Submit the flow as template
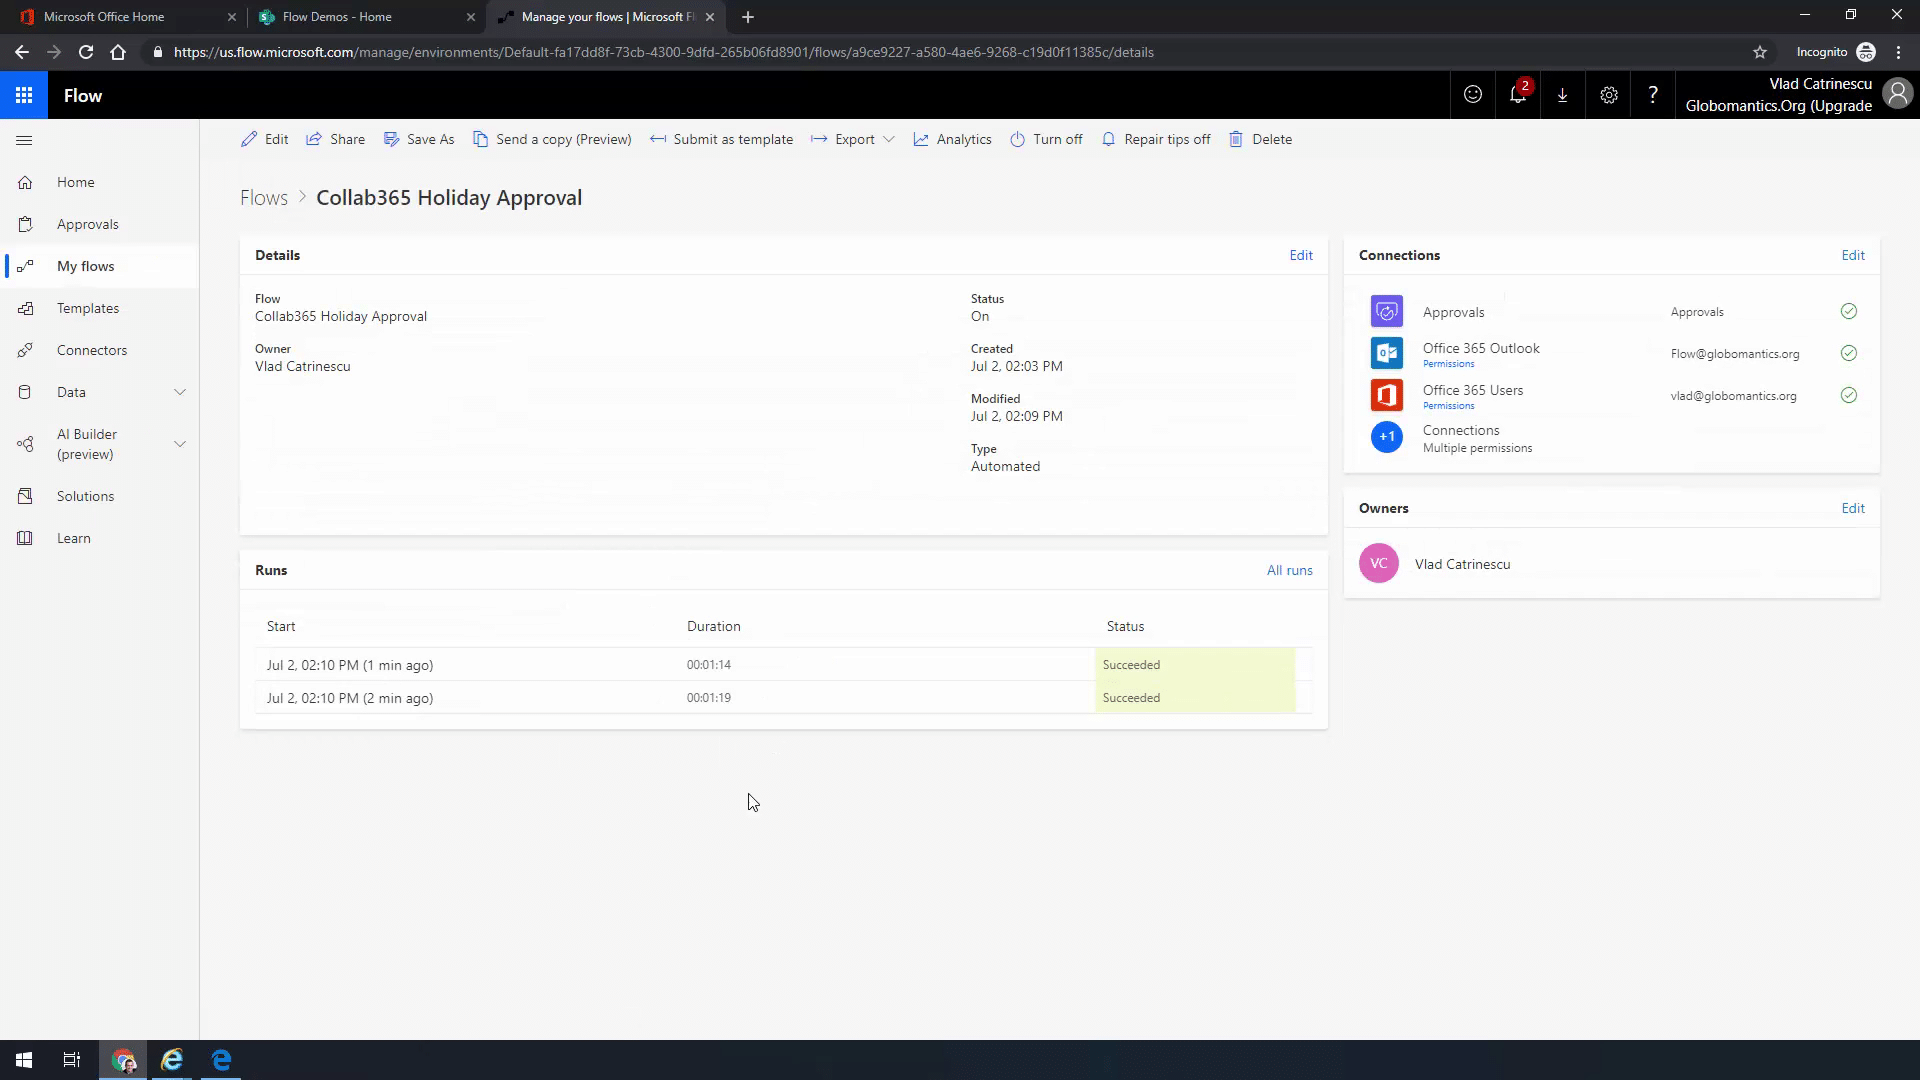The image size is (1920, 1080). pos(721,139)
